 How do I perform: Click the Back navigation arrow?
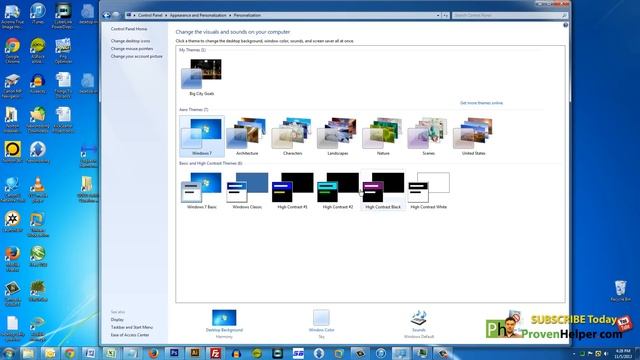coord(107,15)
